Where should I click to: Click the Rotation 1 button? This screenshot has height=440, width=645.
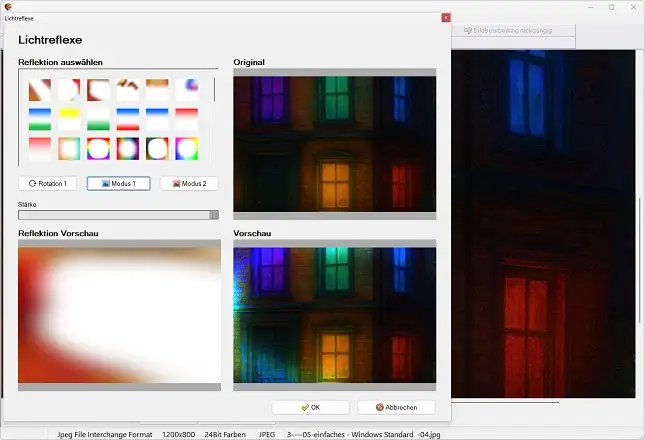[48, 184]
